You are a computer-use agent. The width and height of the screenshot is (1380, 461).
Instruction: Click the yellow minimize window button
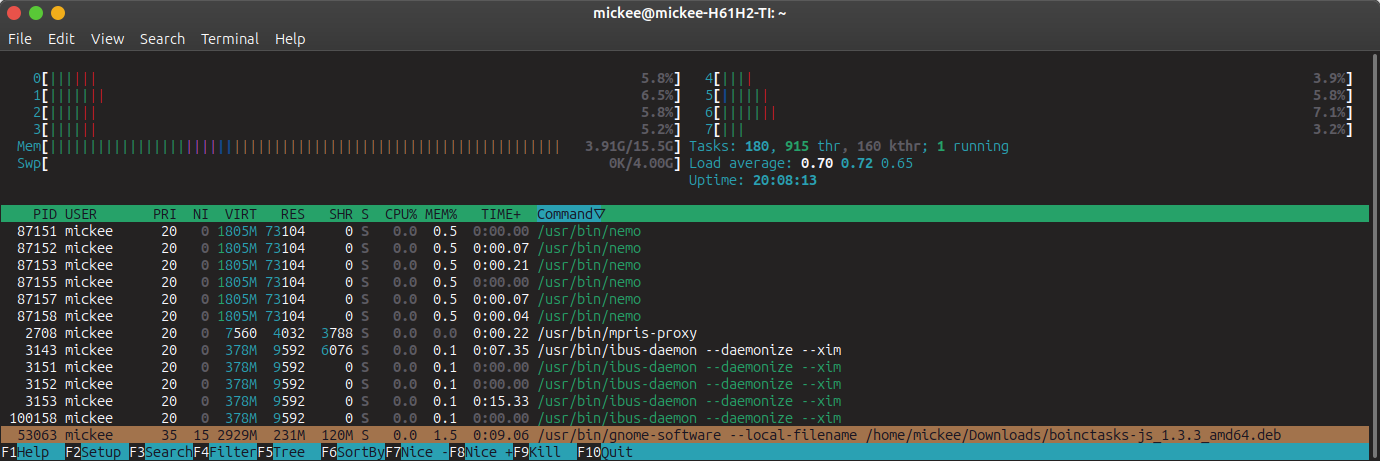(58, 13)
